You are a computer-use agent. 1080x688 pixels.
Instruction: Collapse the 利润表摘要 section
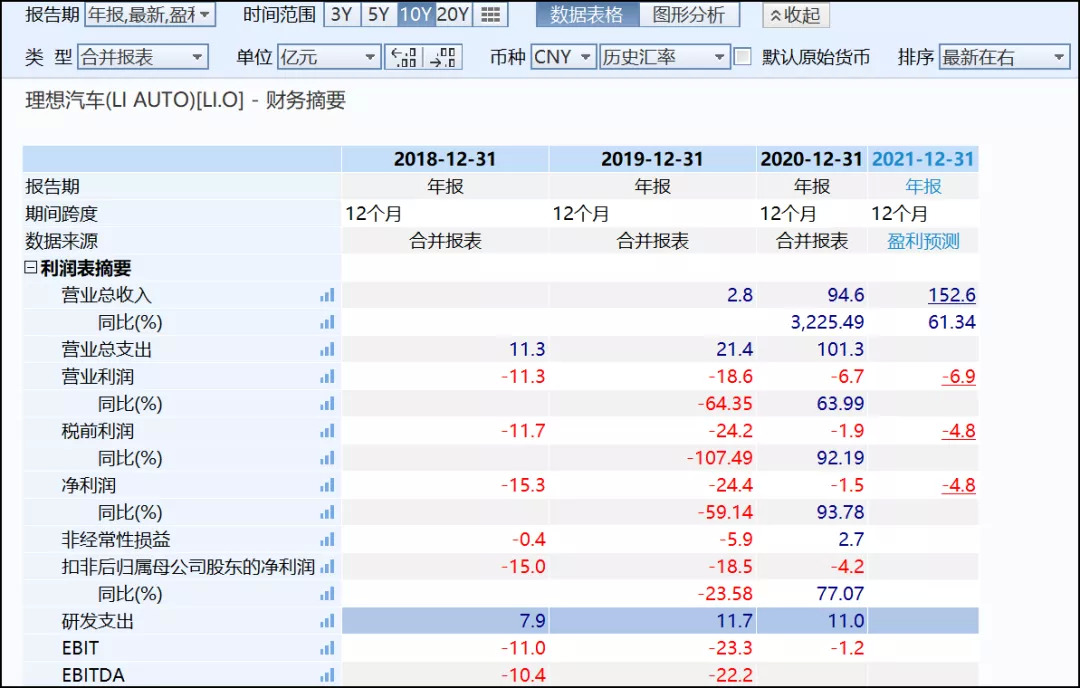[30, 267]
